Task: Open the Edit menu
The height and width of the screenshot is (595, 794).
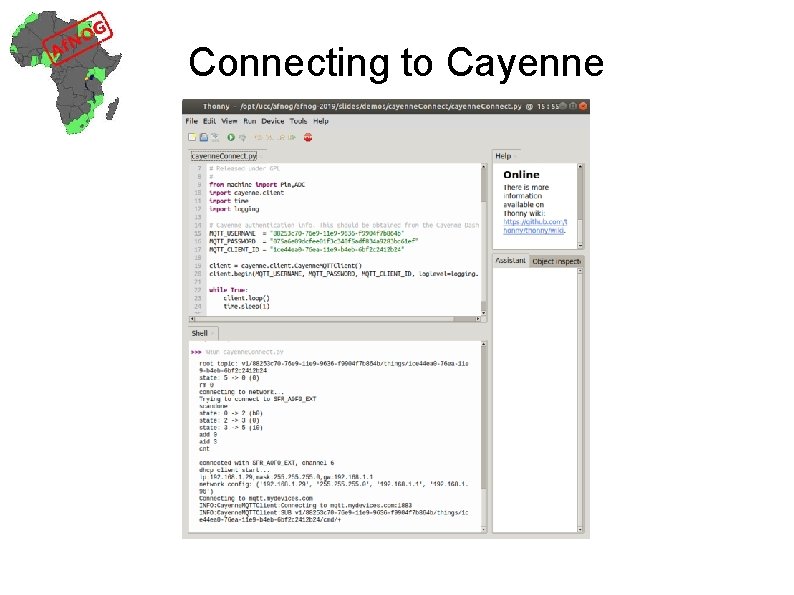Action: coord(210,121)
